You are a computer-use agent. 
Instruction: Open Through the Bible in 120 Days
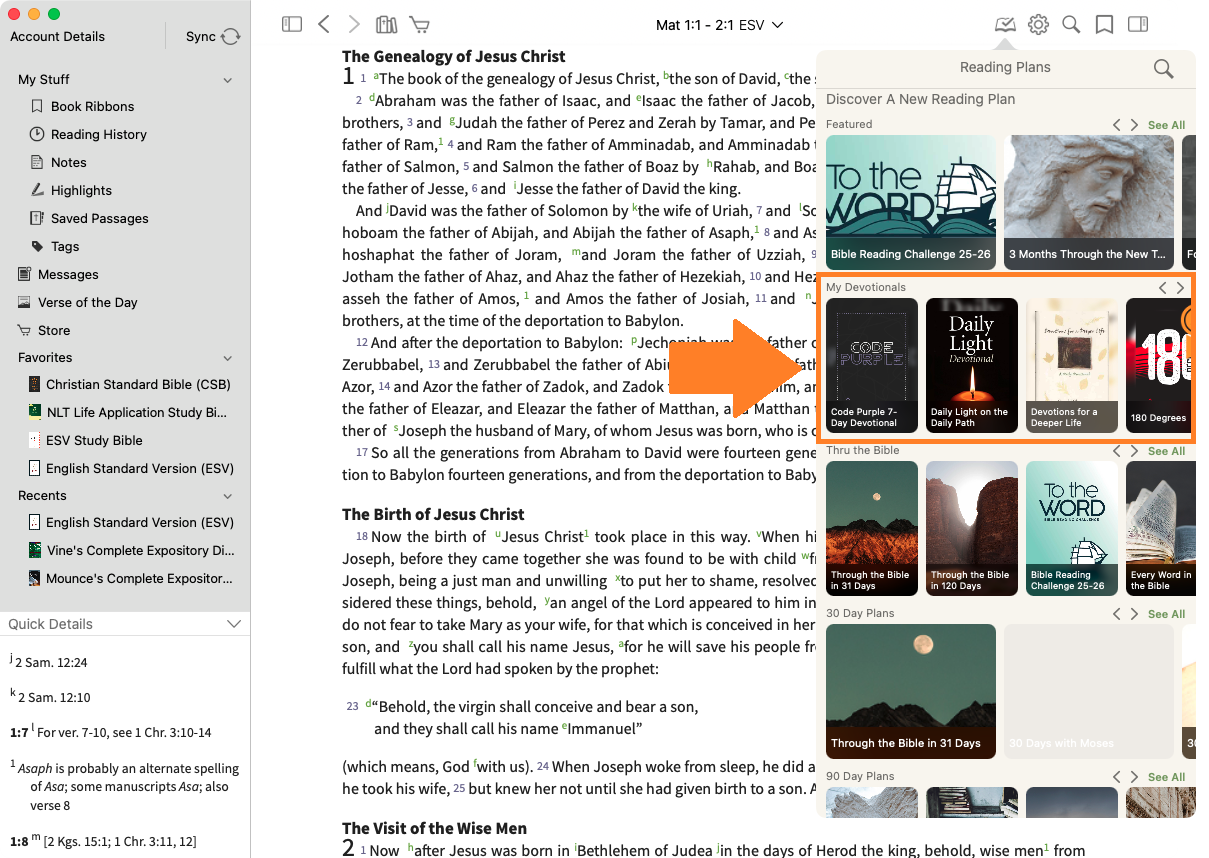click(972, 528)
